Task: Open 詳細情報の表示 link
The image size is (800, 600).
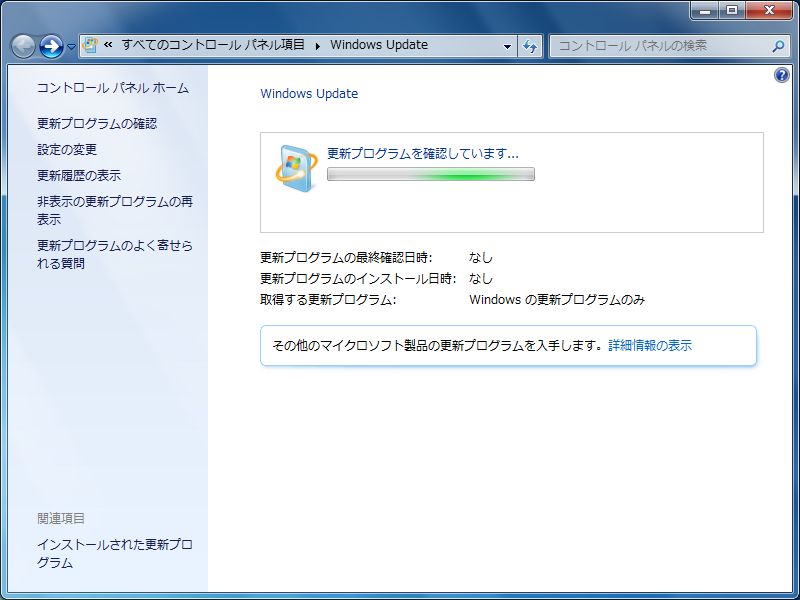Action: [x=650, y=345]
